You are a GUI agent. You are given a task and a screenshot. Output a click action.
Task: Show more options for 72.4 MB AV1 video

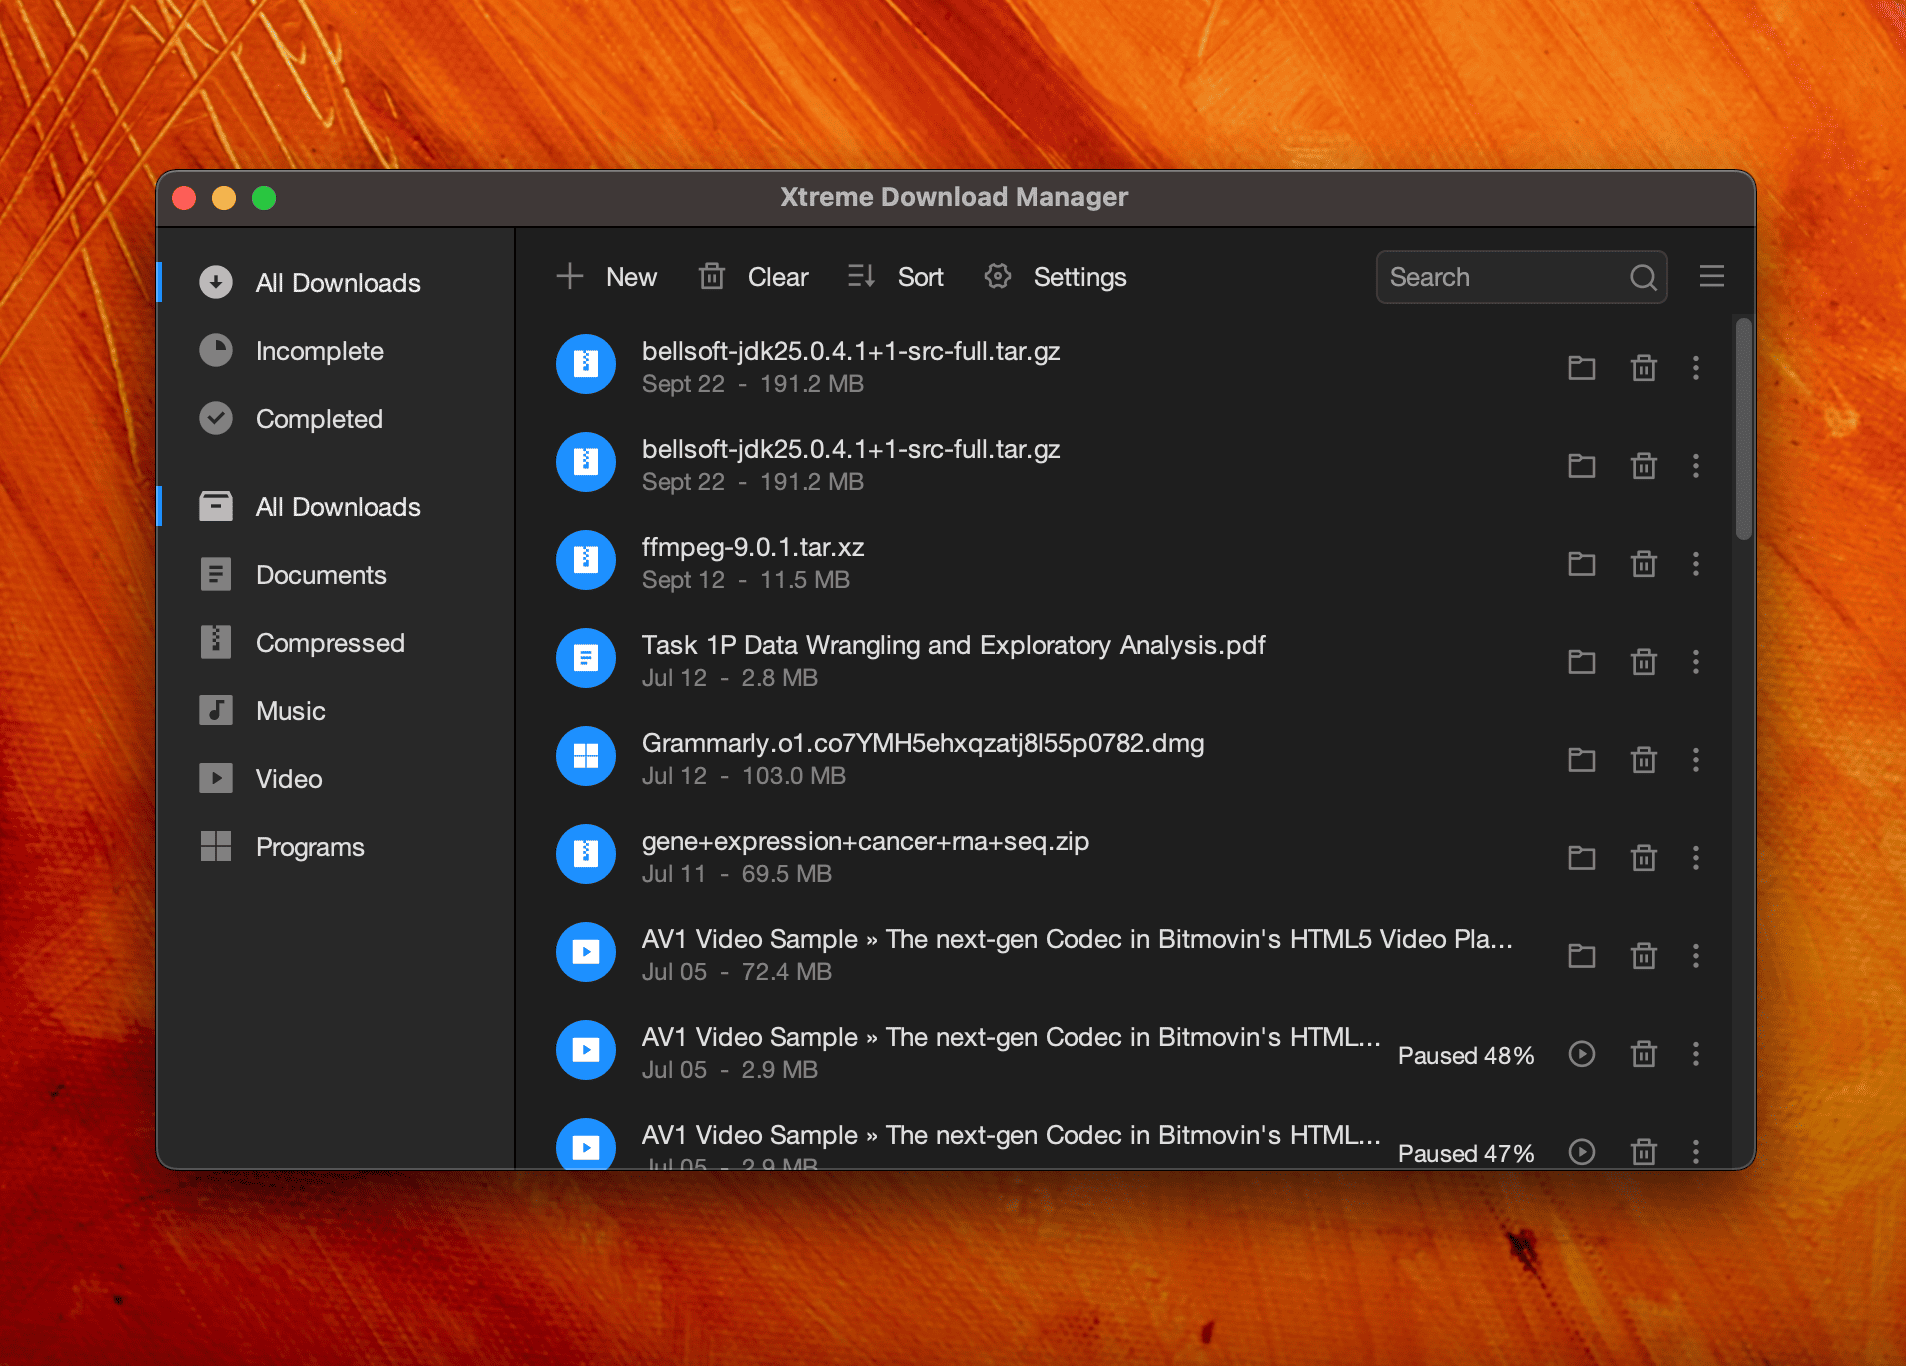1696,956
